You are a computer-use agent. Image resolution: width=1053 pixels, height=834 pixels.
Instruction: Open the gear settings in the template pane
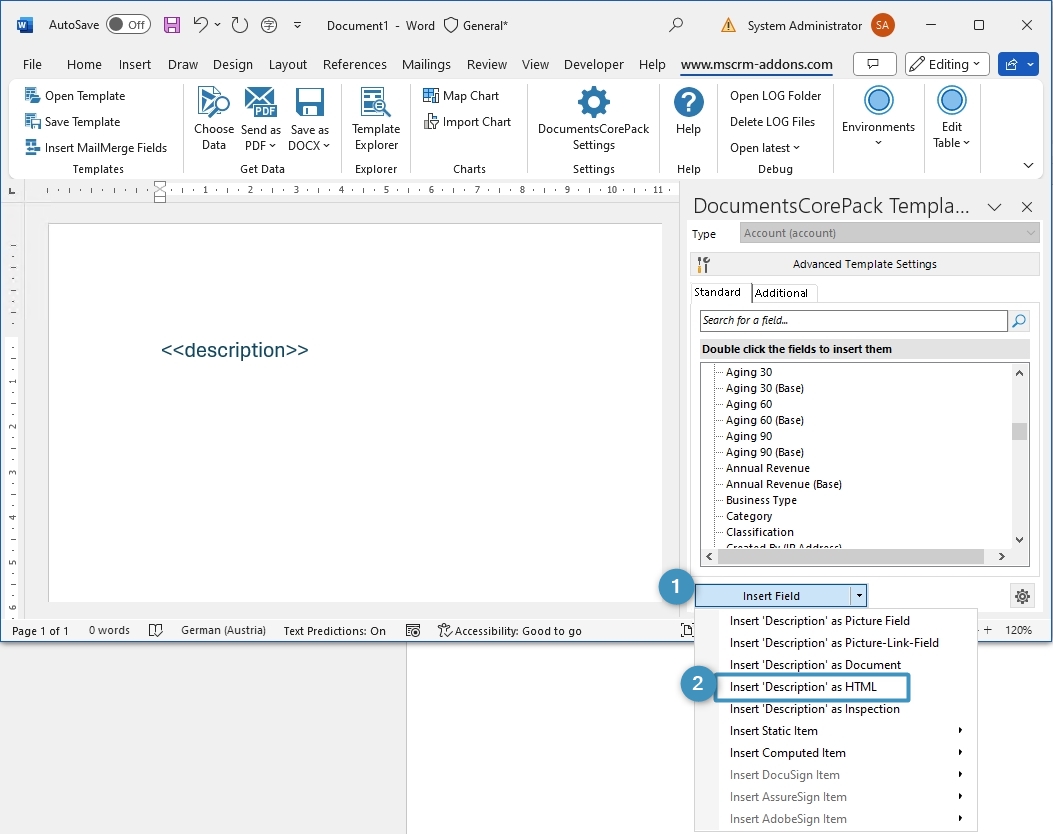pos(1022,595)
